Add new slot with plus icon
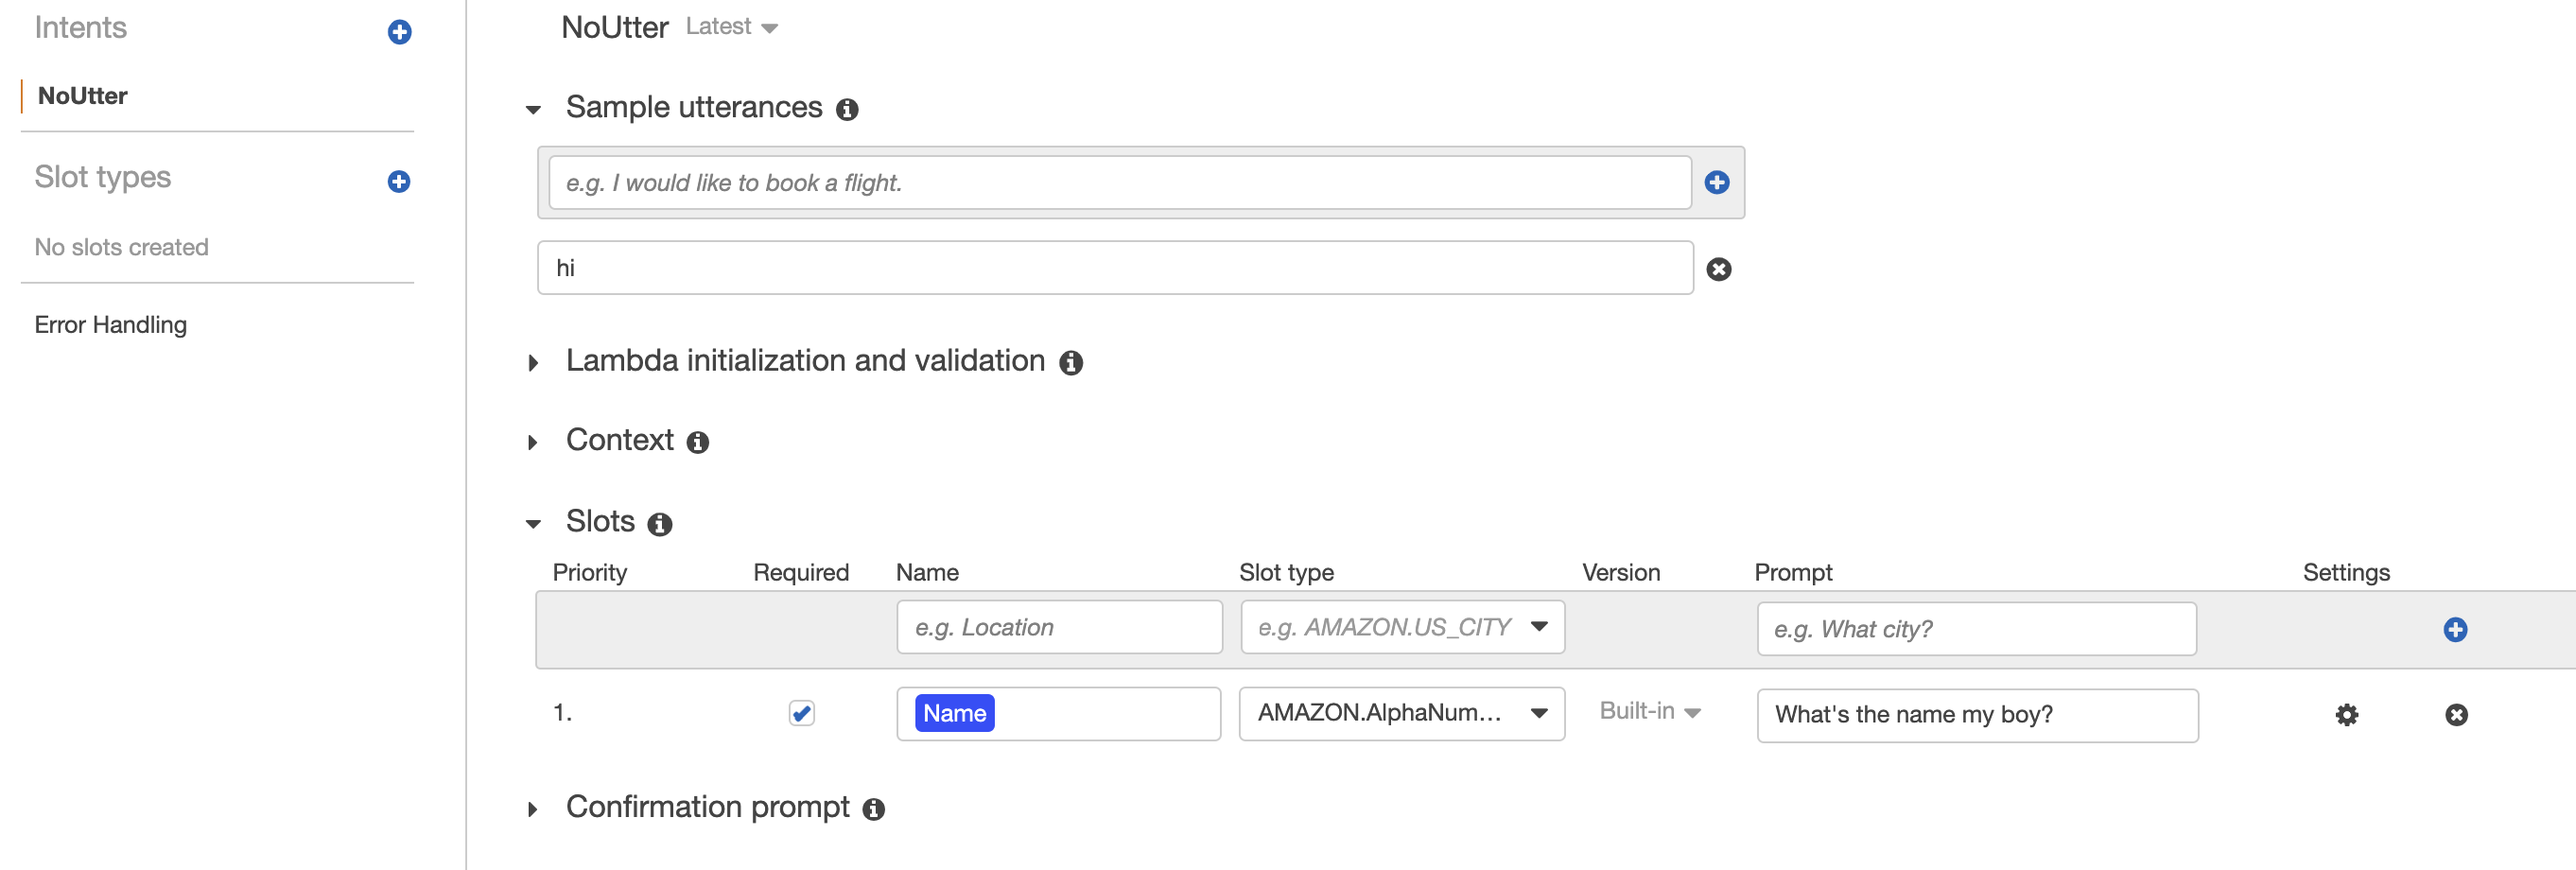 click(2454, 629)
